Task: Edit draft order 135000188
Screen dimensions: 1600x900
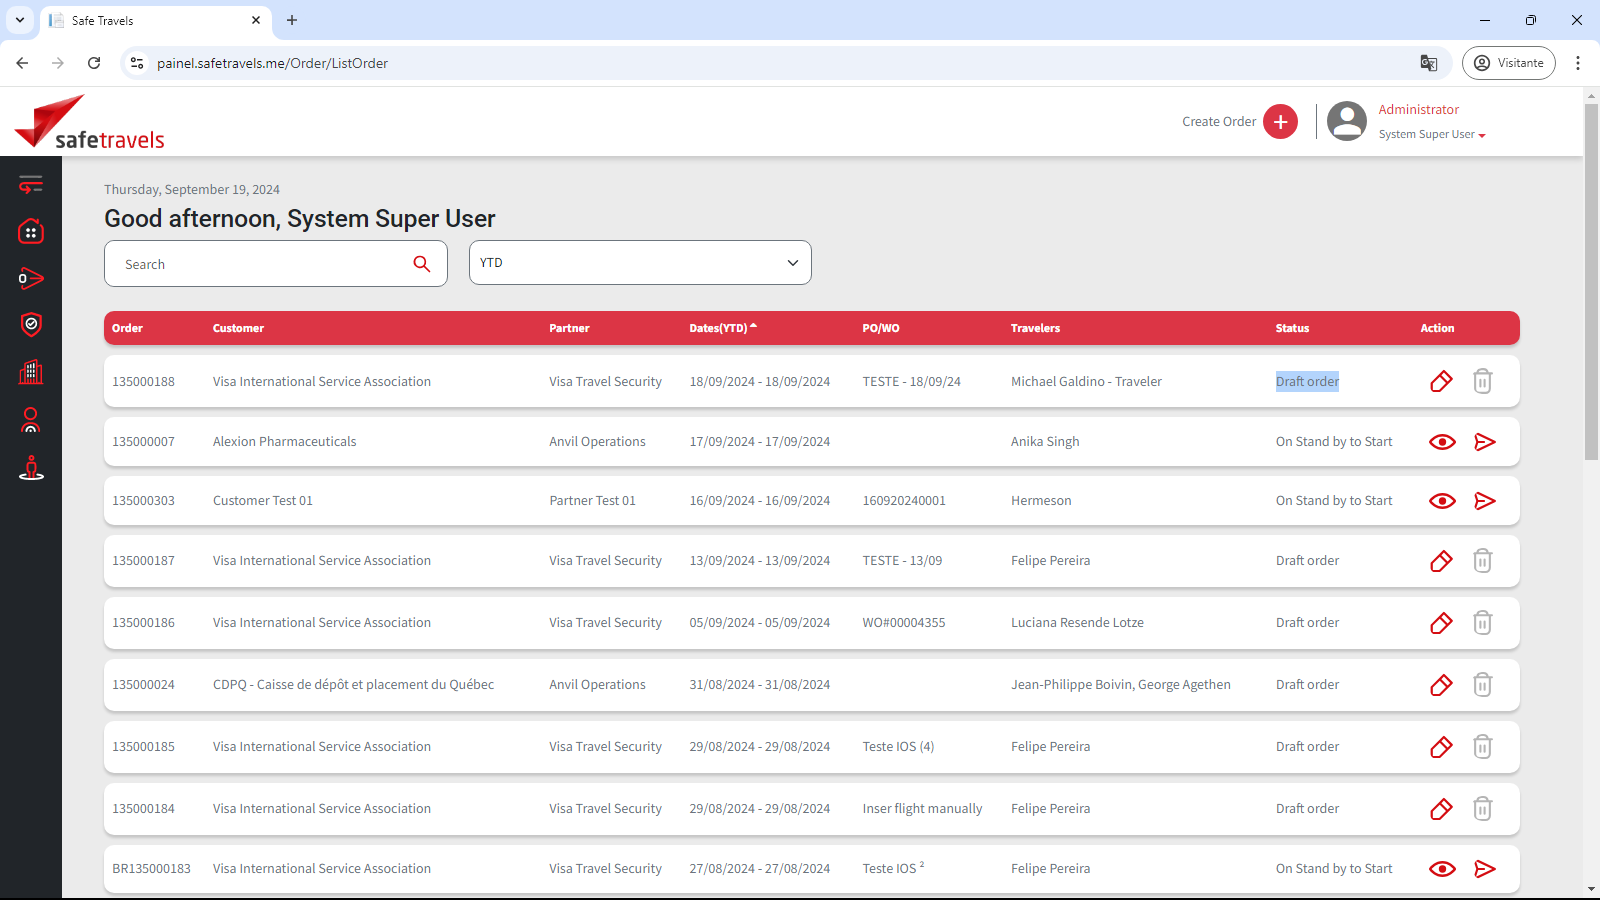Action: click(x=1441, y=381)
